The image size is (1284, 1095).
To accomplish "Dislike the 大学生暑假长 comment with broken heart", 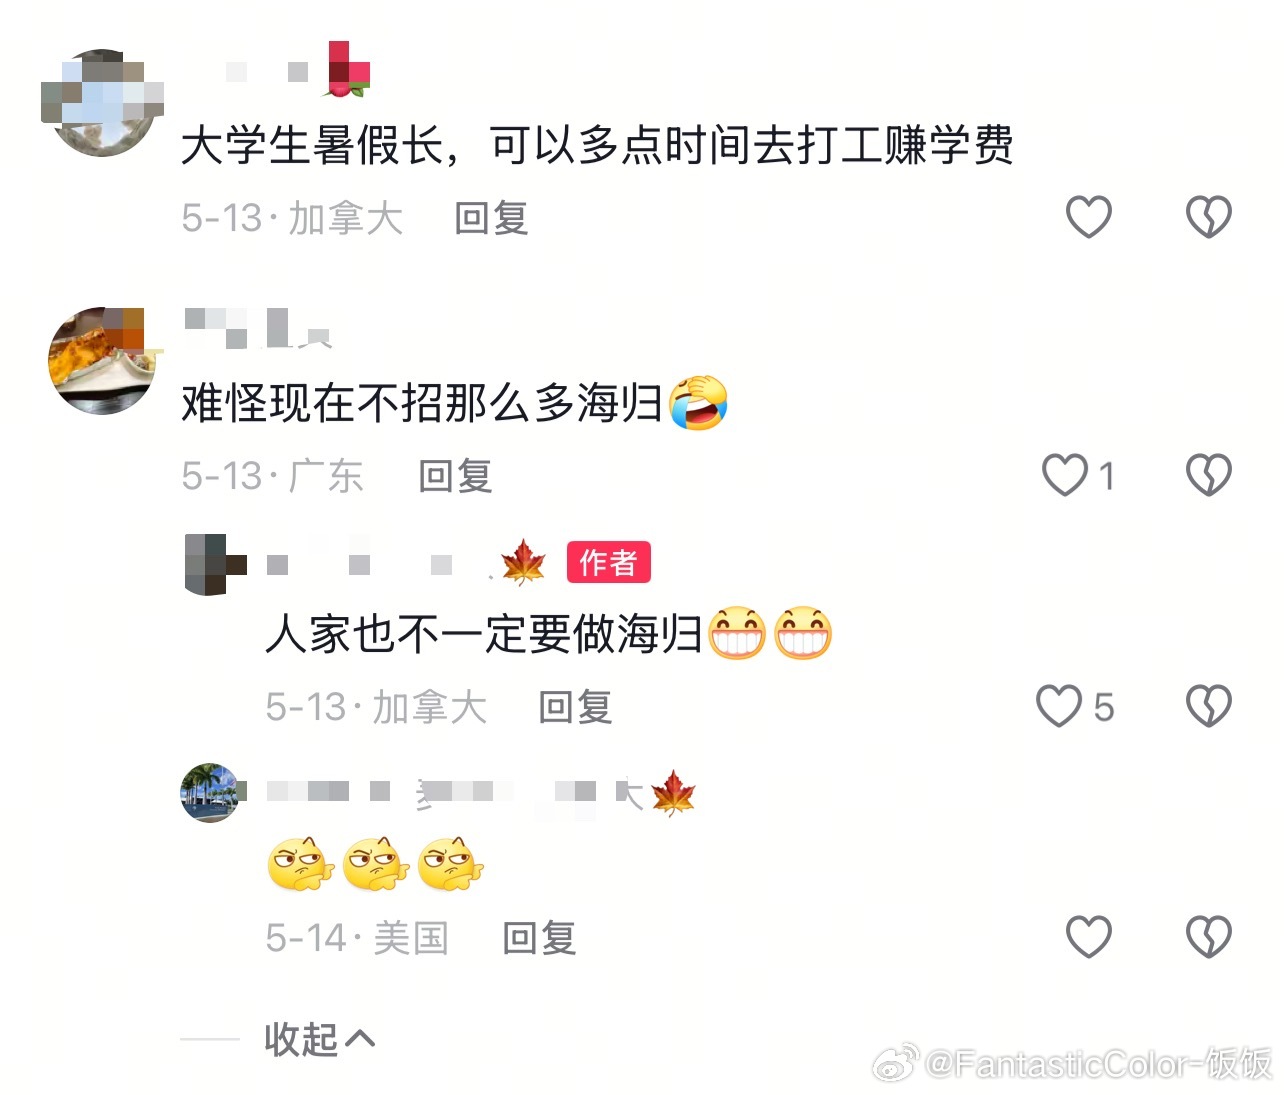I will [x=1208, y=217].
